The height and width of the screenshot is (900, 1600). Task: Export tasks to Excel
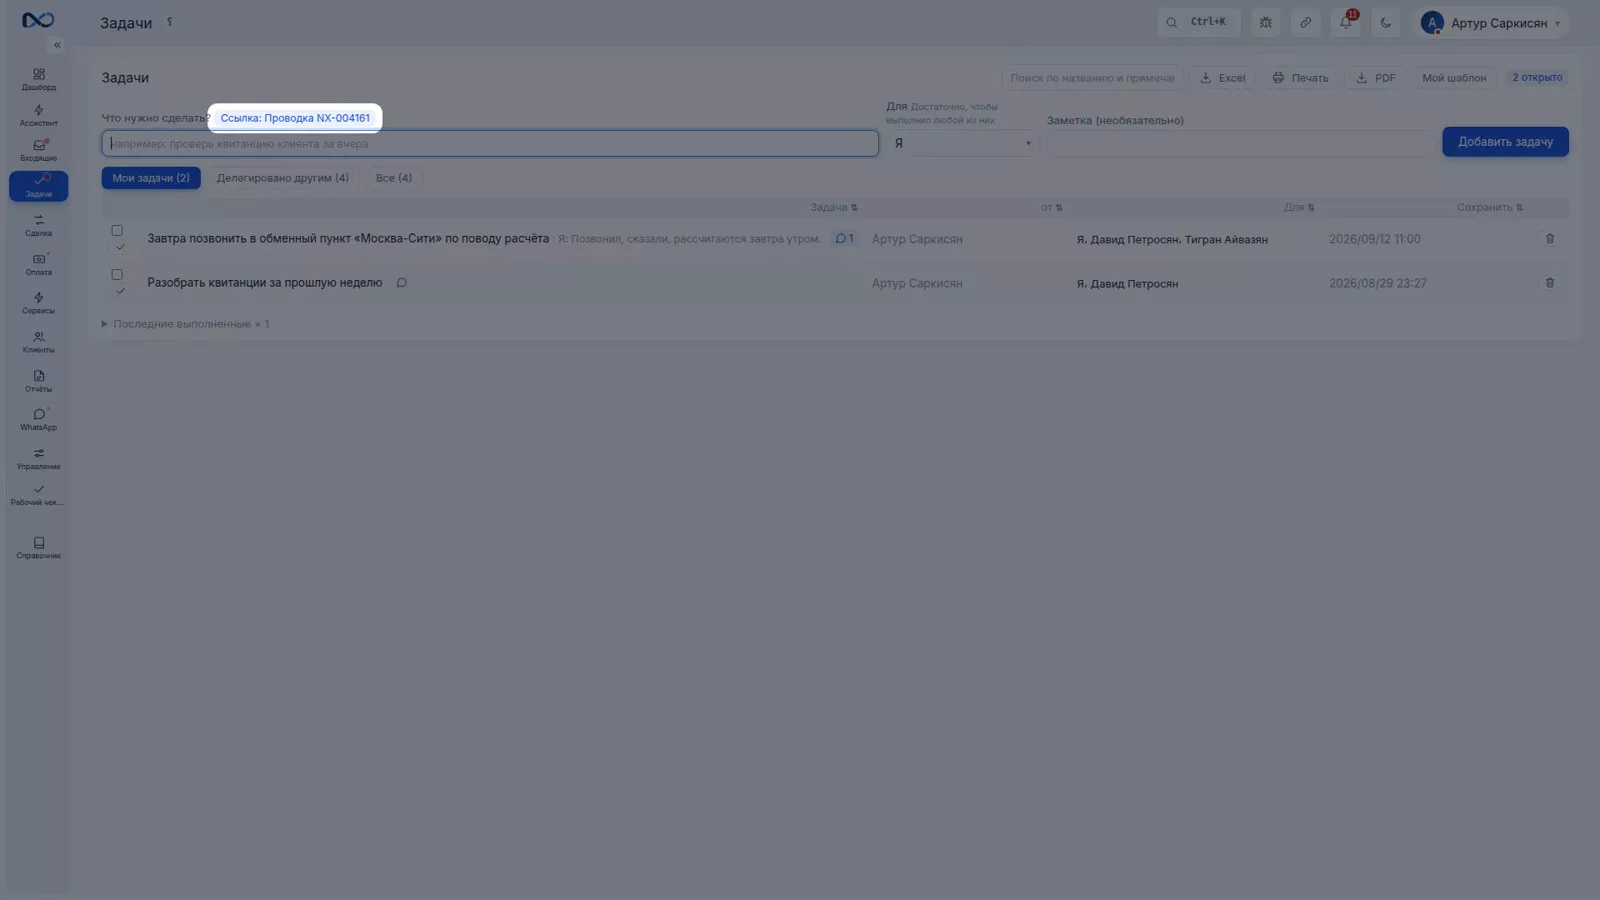coord(1223,78)
